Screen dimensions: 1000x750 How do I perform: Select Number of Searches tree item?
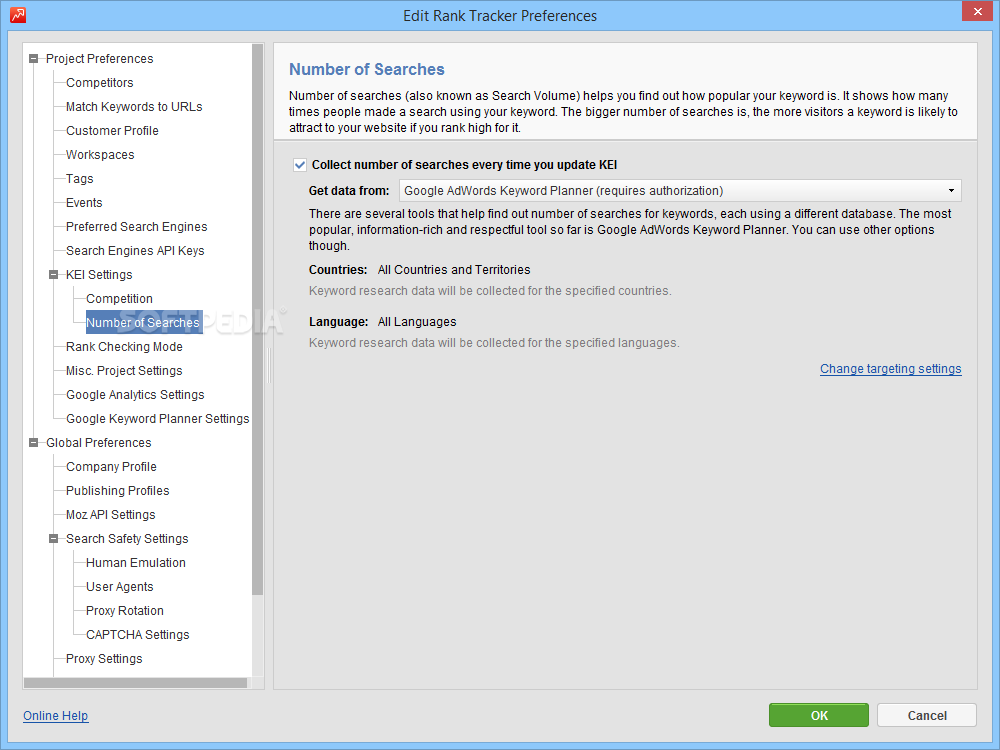[143, 323]
